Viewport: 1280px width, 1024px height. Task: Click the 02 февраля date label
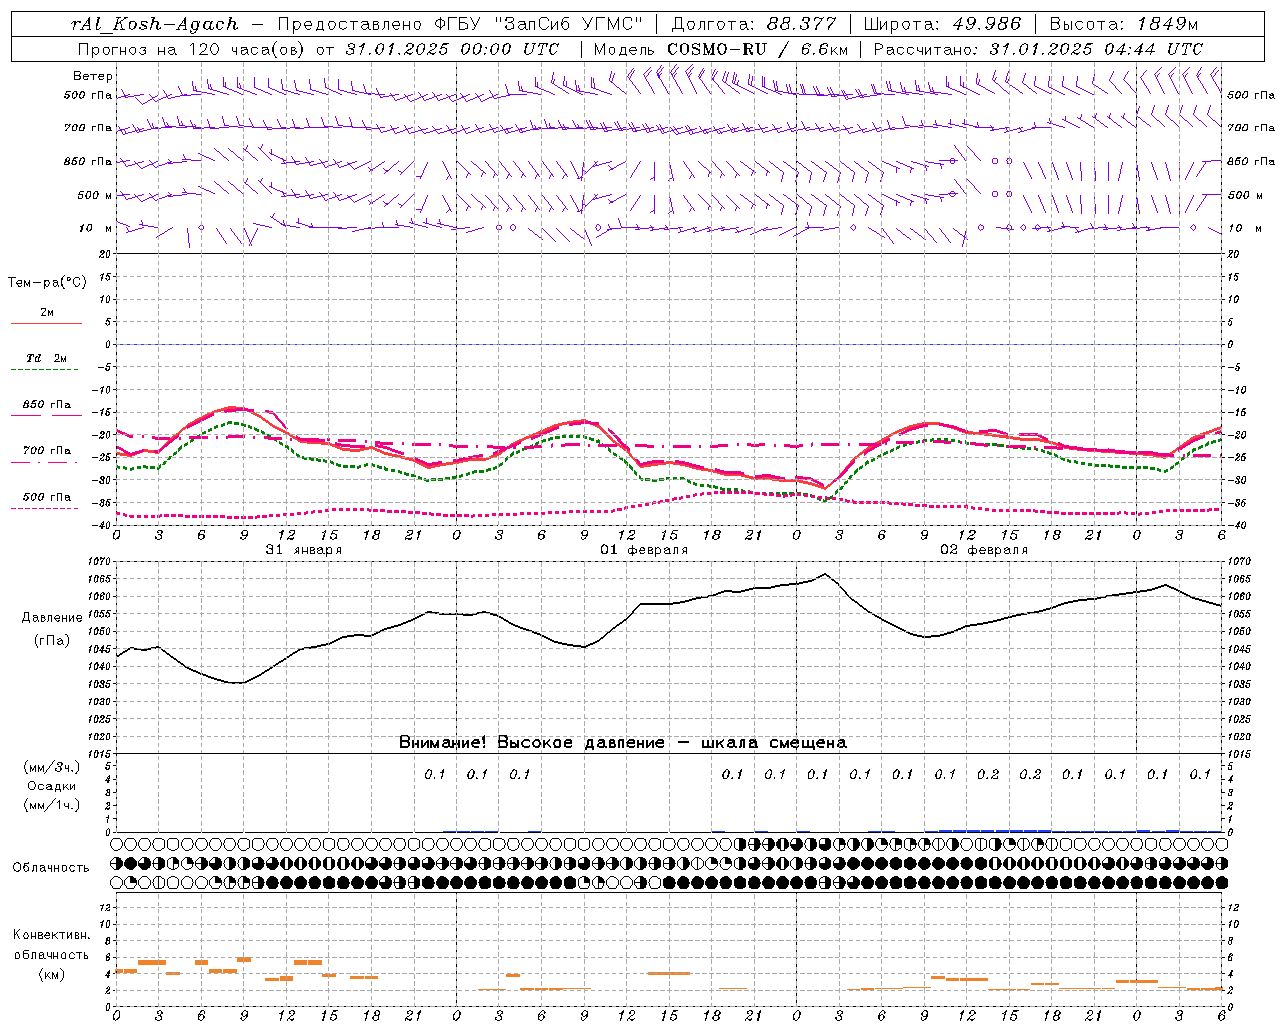tap(984, 550)
